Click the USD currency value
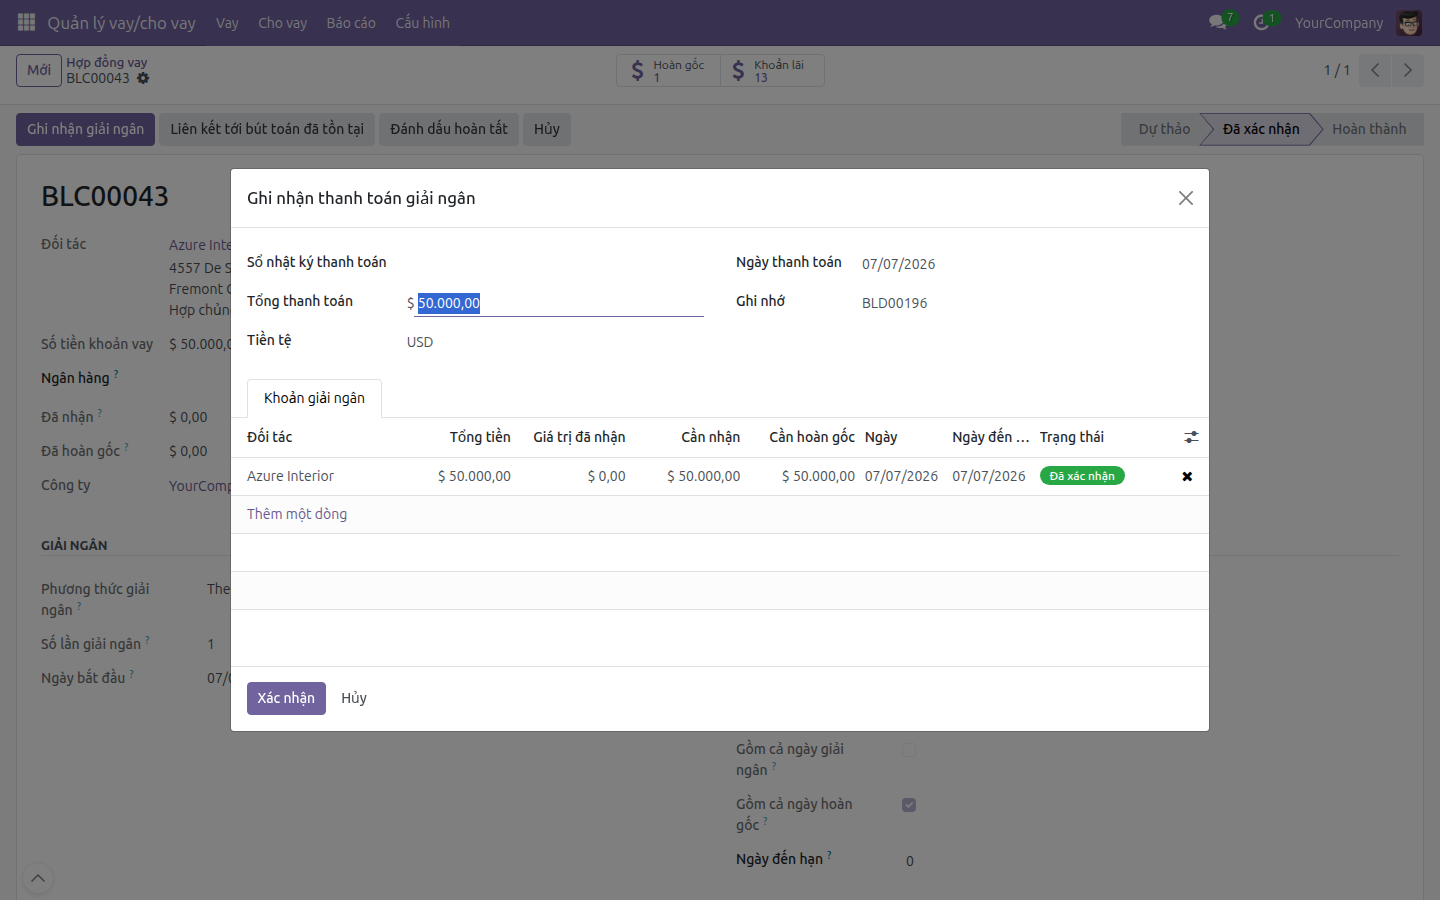The image size is (1440, 900). click(420, 342)
